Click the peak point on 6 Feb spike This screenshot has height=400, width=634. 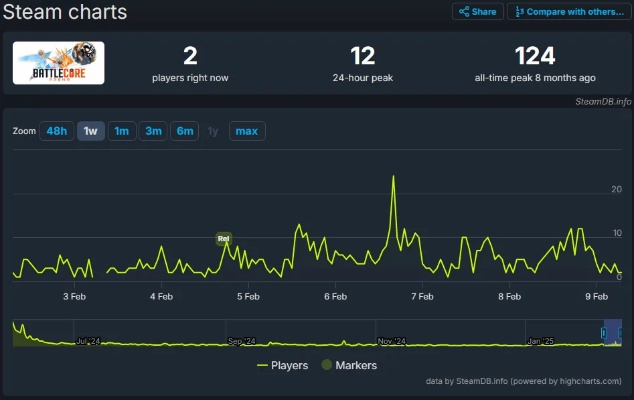point(393,177)
